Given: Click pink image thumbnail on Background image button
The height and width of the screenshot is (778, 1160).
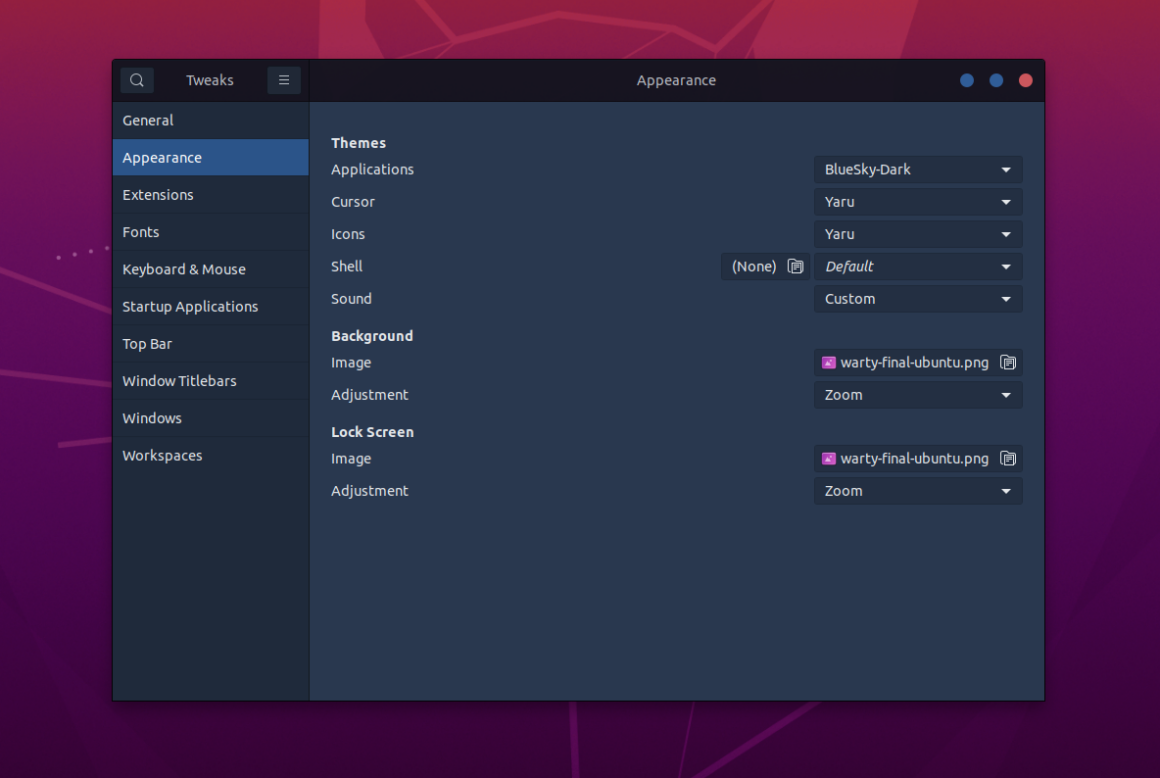Looking at the screenshot, I should point(828,362).
